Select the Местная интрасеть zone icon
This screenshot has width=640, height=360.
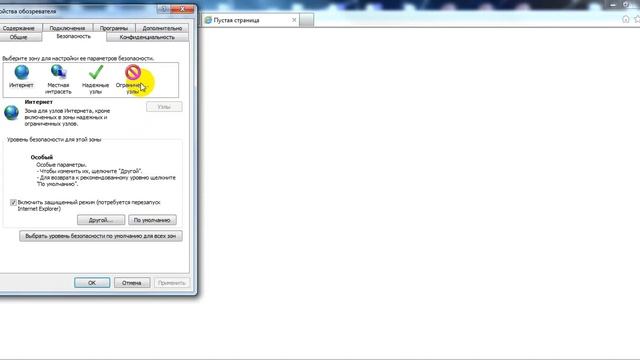click(x=58, y=72)
